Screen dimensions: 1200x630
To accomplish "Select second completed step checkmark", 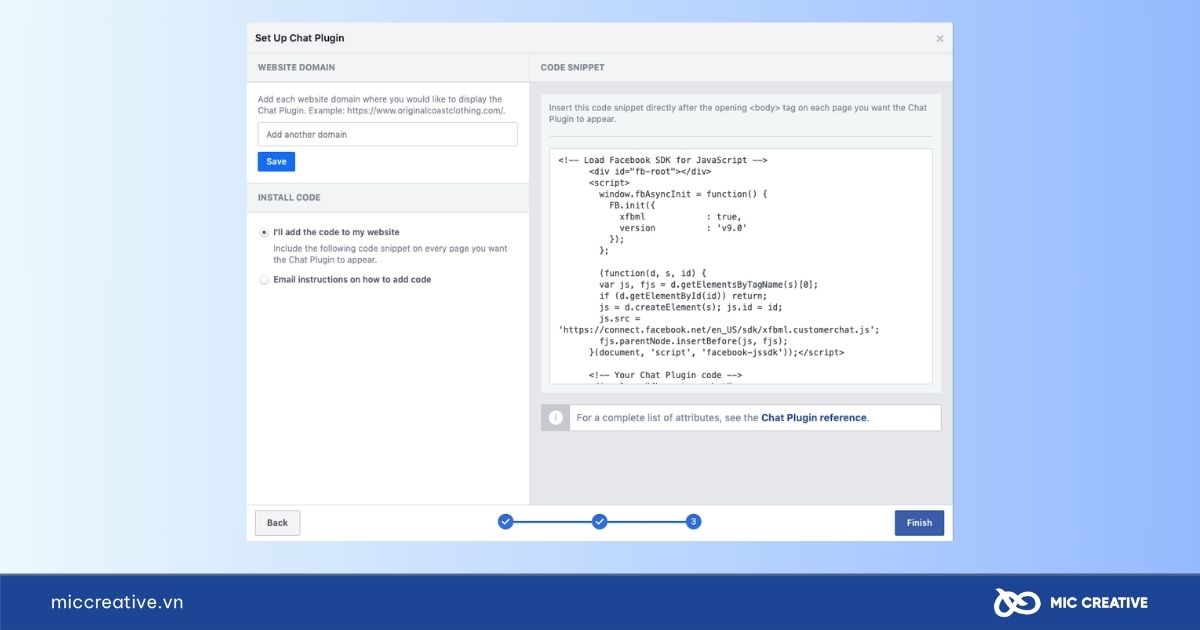I will 599,522.
